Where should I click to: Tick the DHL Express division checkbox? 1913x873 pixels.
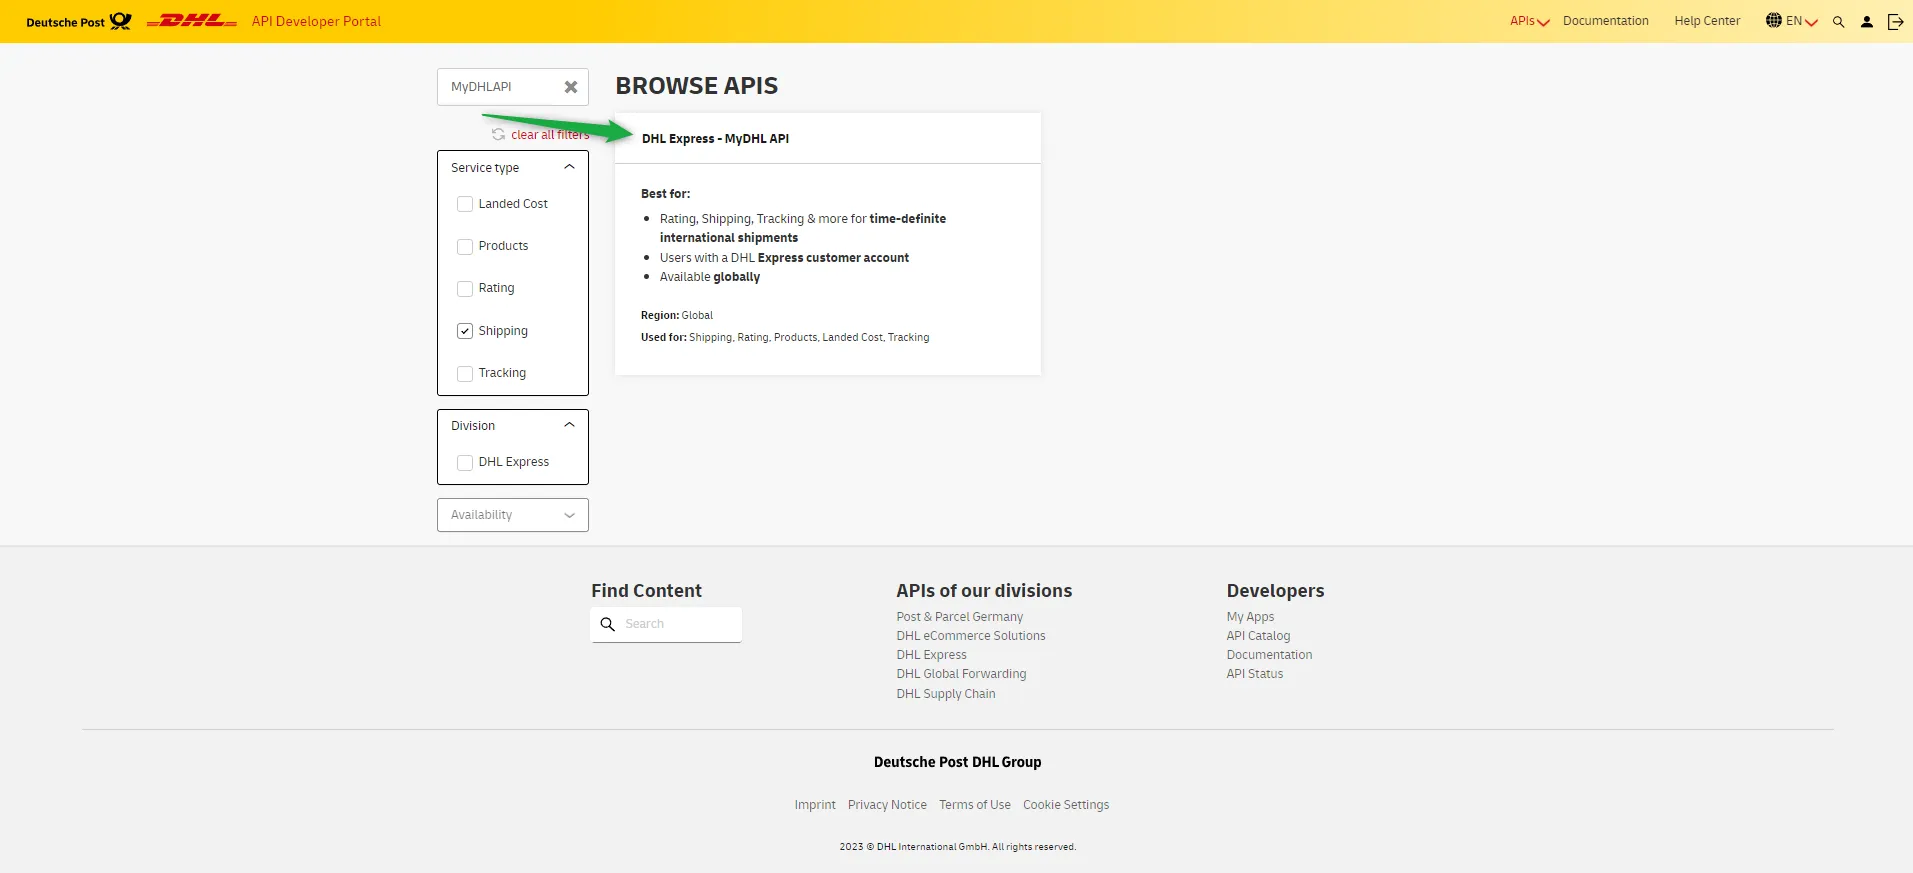point(465,462)
